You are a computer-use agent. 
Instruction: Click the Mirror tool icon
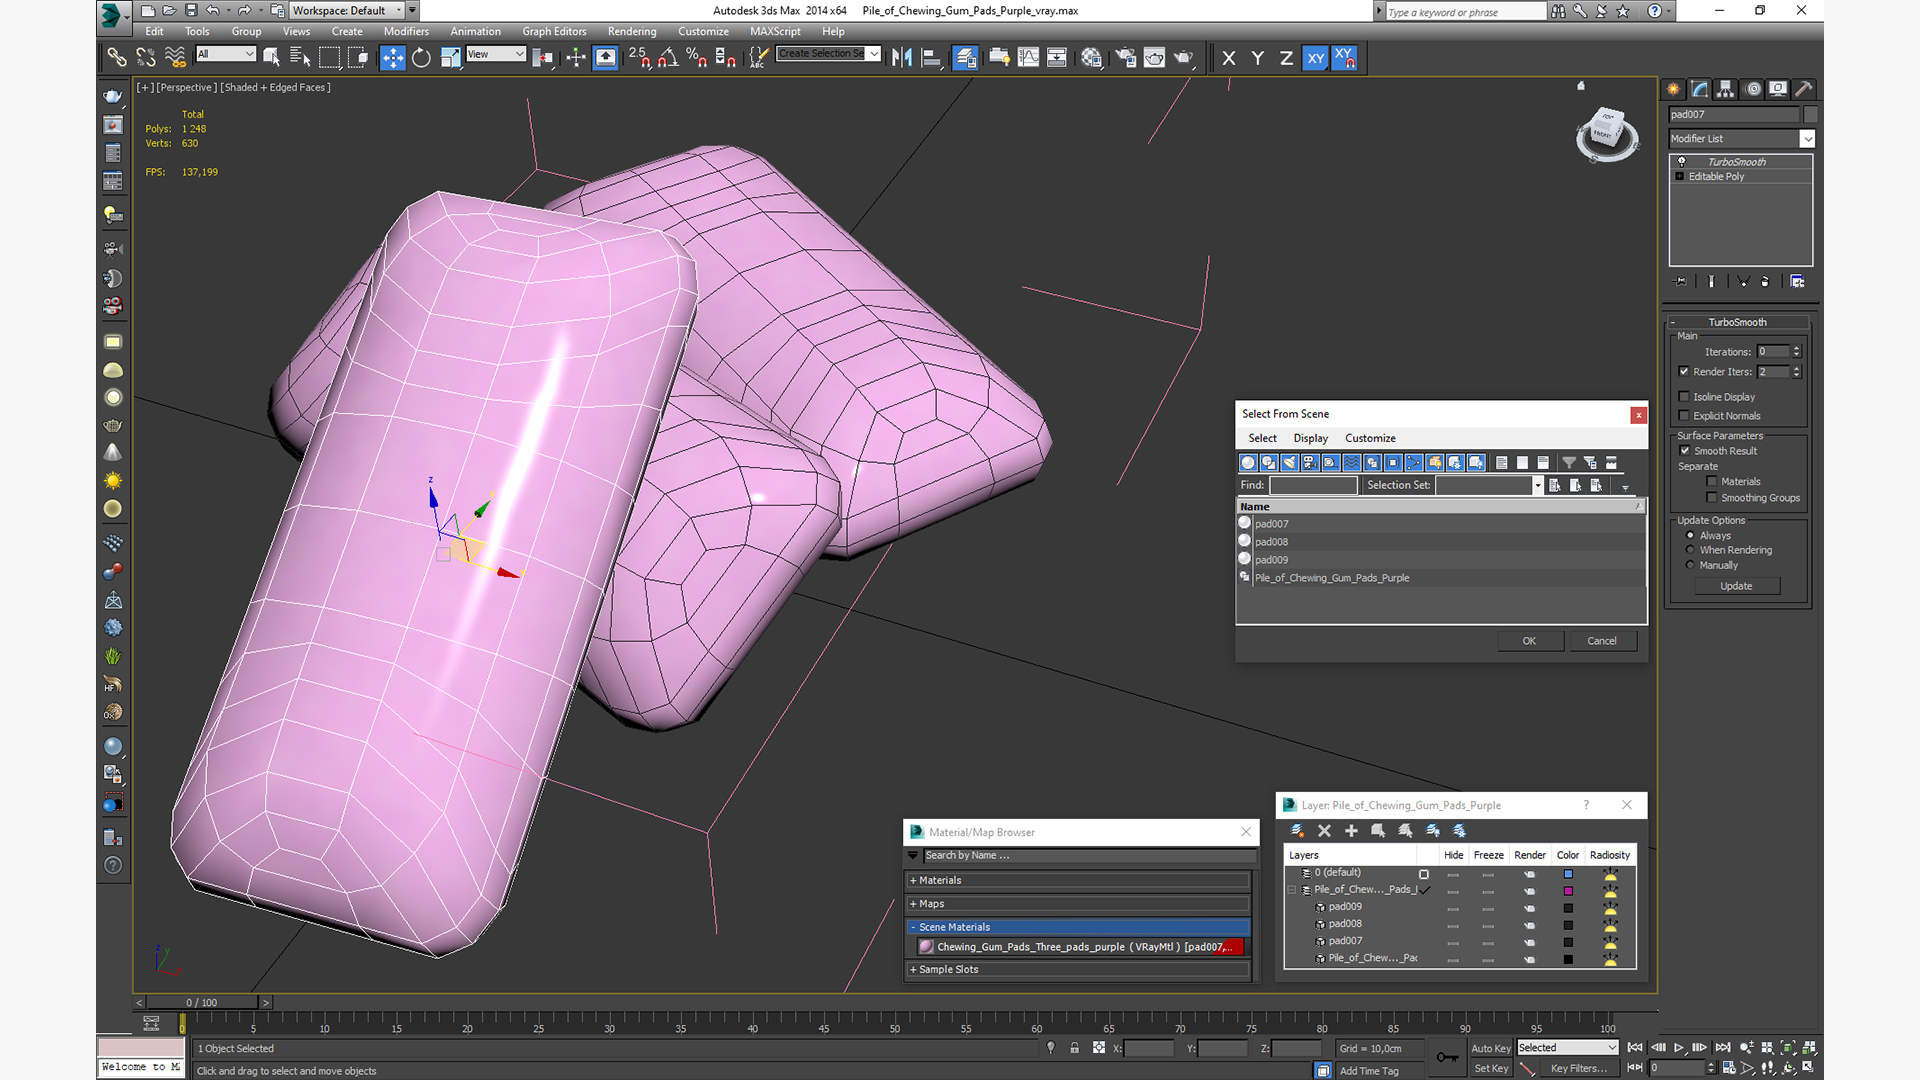point(902,58)
